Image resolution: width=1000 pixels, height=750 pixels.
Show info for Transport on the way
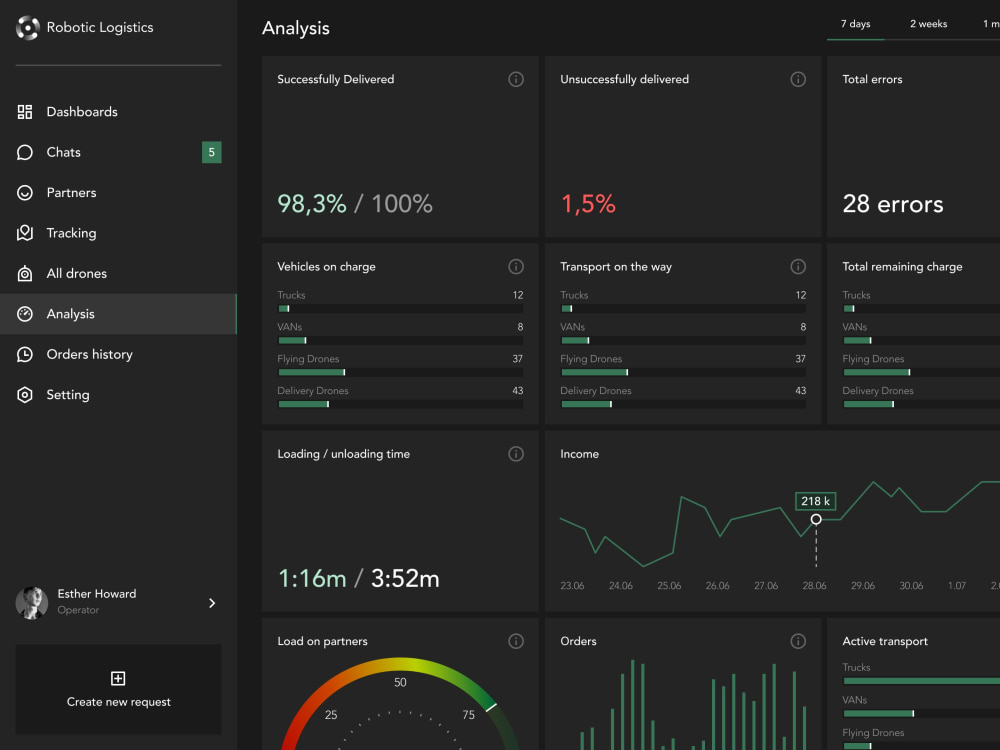[798, 267]
